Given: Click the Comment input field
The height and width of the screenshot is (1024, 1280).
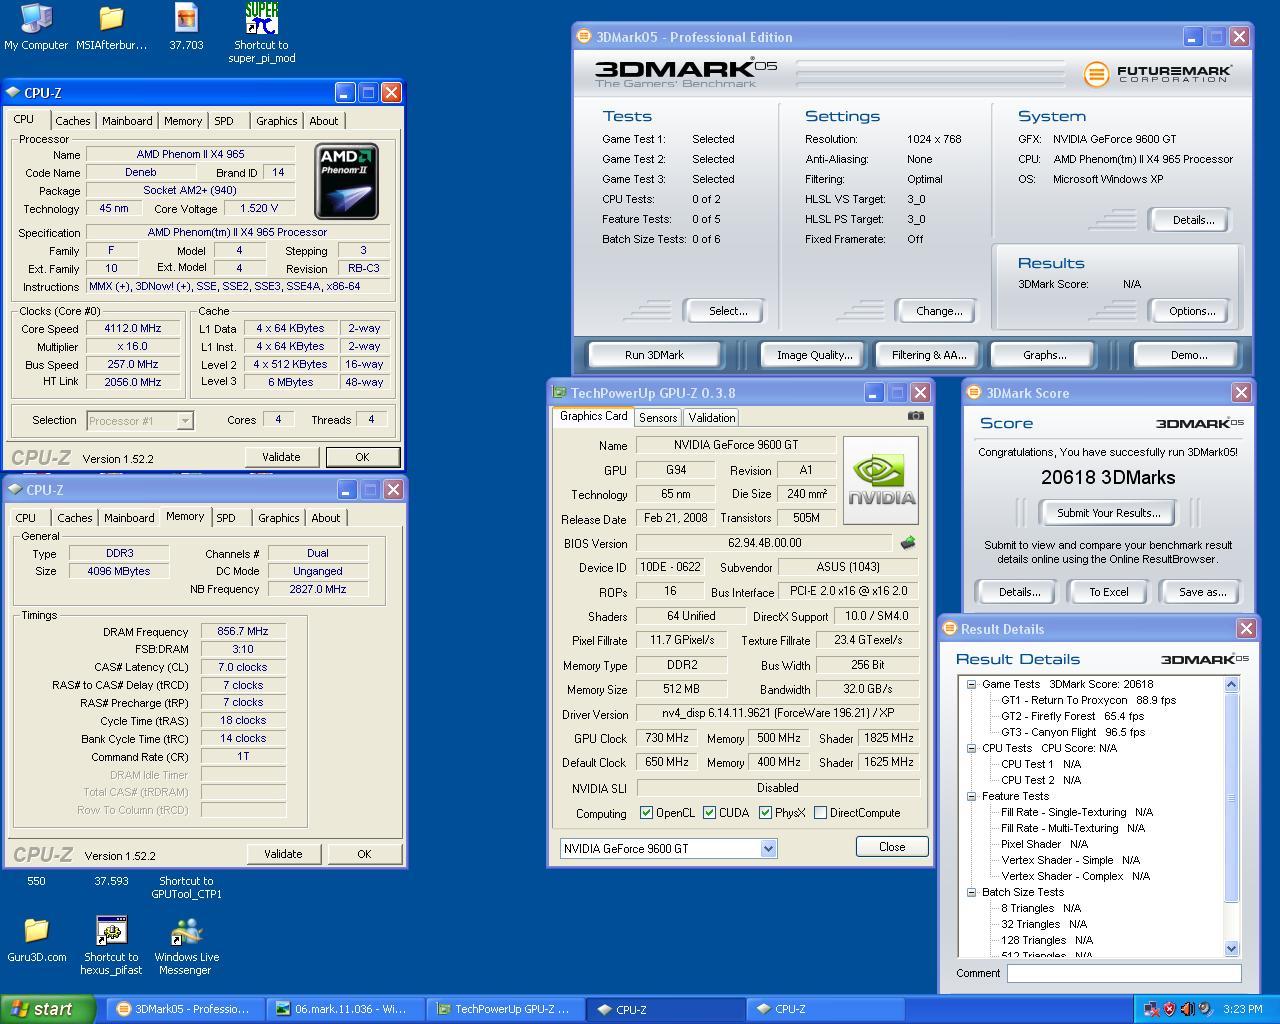Looking at the screenshot, I should [1124, 973].
